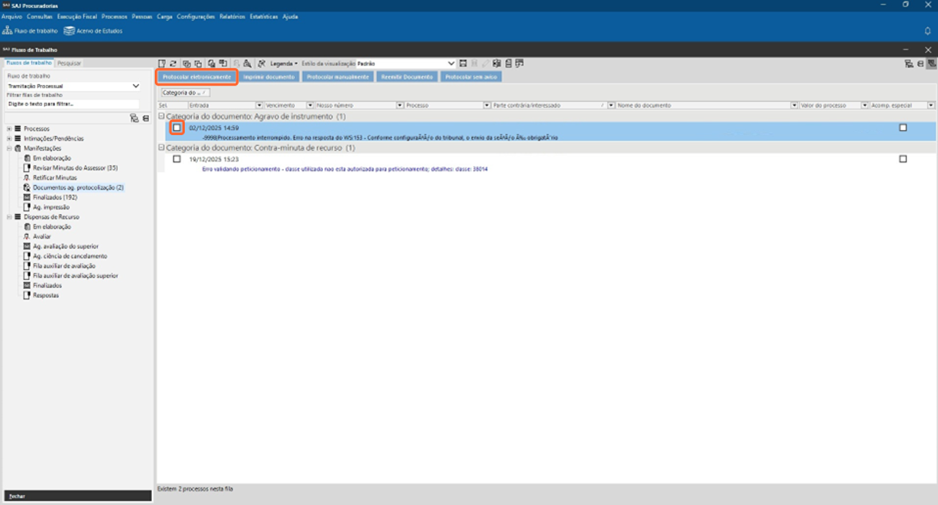Click the refresh icon in the queue toolbar
The height and width of the screenshot is (505, 938).
point(173,64)
